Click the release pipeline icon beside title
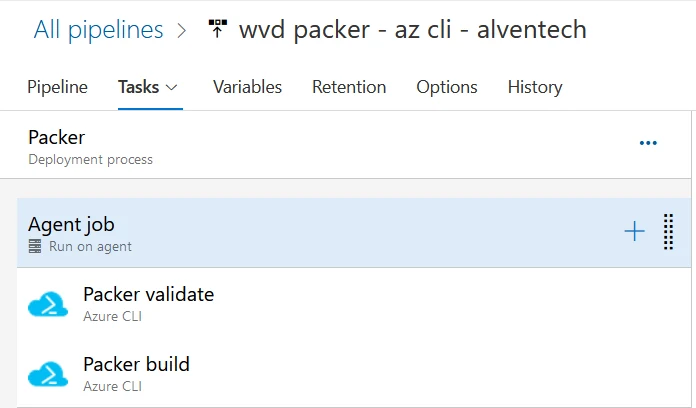This screenshot has width=696, height=408. point(218,29)
